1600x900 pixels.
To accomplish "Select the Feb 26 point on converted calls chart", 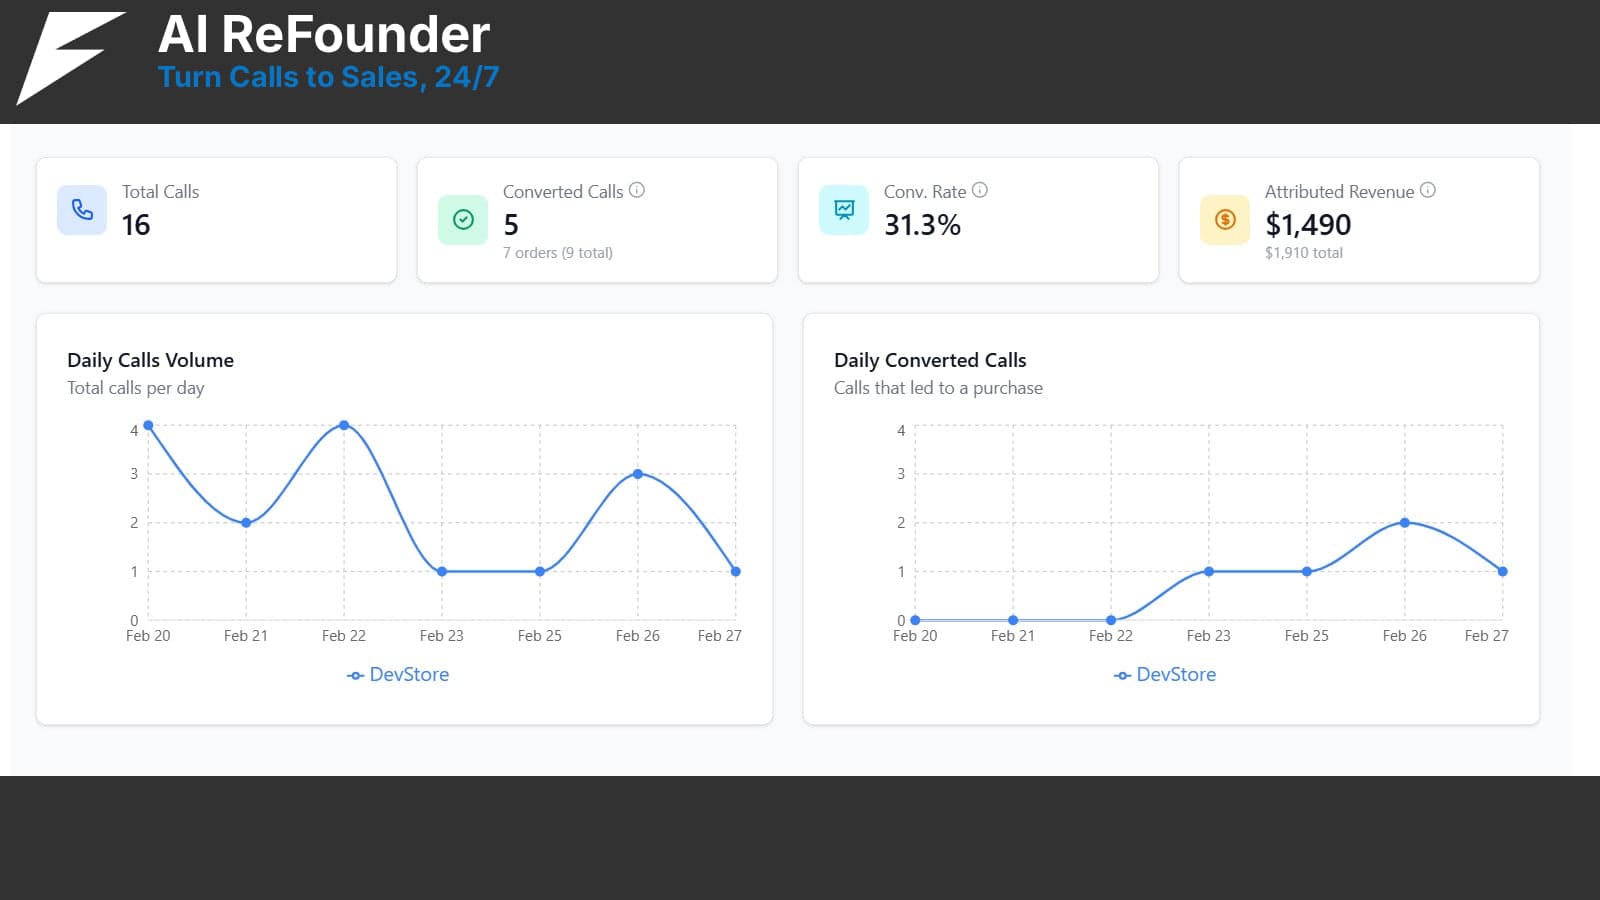I will click(x=1405, y=522).
